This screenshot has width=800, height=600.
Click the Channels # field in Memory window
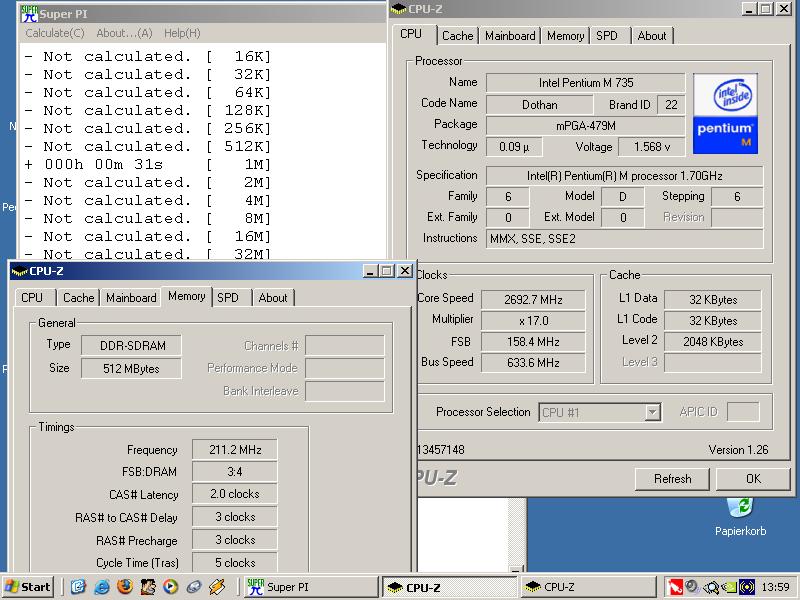pos(345,345)
